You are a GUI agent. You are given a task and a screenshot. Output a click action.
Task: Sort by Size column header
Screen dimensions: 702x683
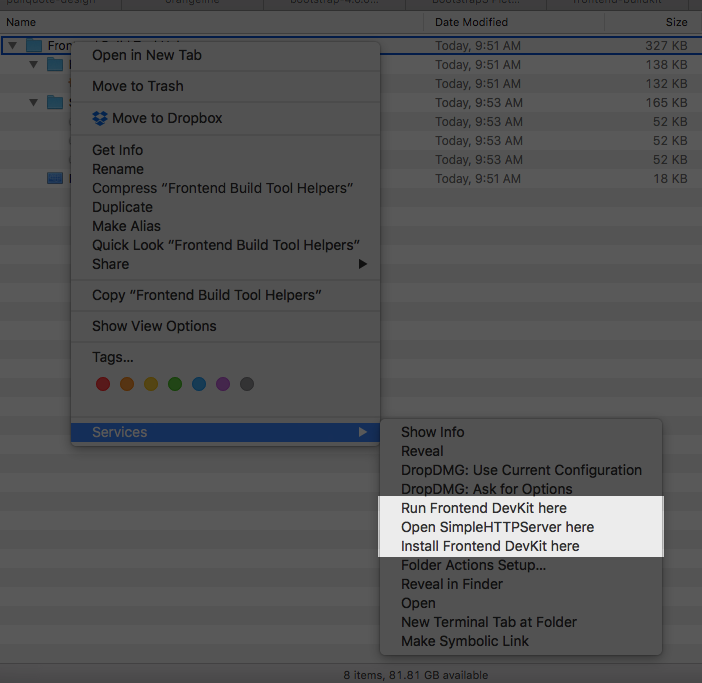(653, 22)
